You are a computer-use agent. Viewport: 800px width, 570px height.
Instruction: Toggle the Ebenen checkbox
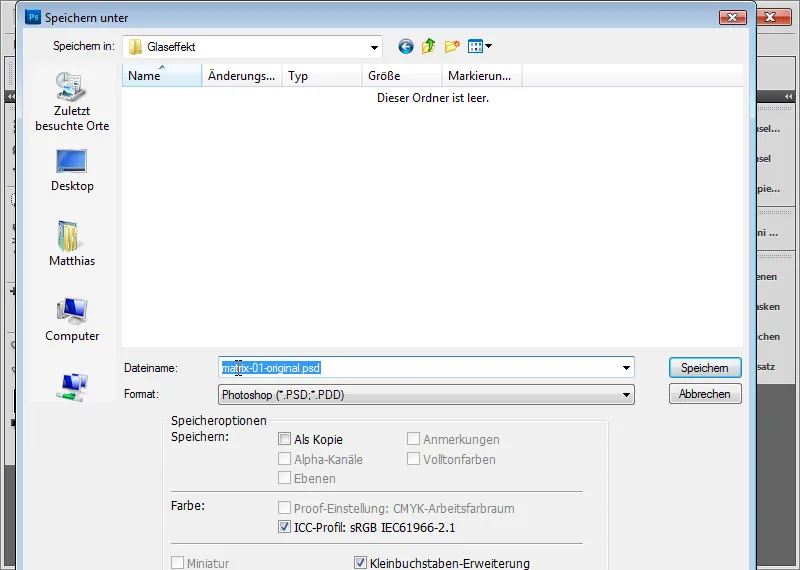pos(284,478)
